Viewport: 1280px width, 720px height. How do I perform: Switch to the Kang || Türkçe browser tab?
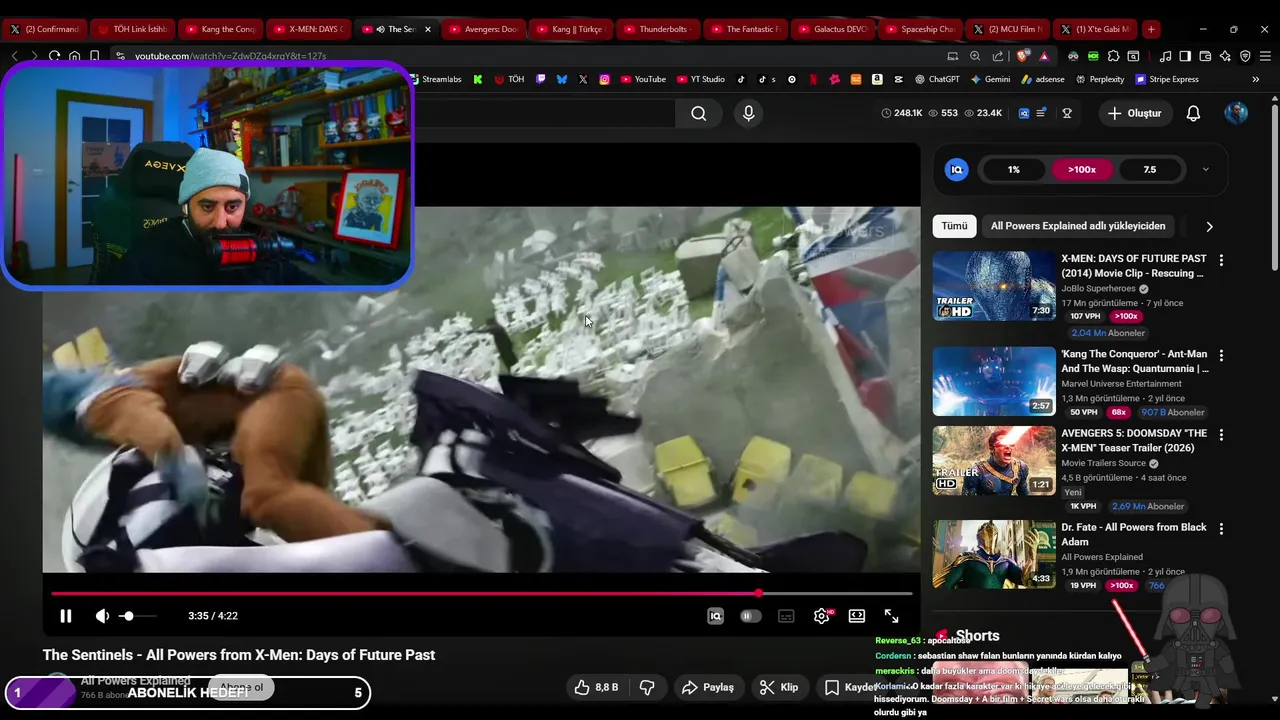pos(570,29)
